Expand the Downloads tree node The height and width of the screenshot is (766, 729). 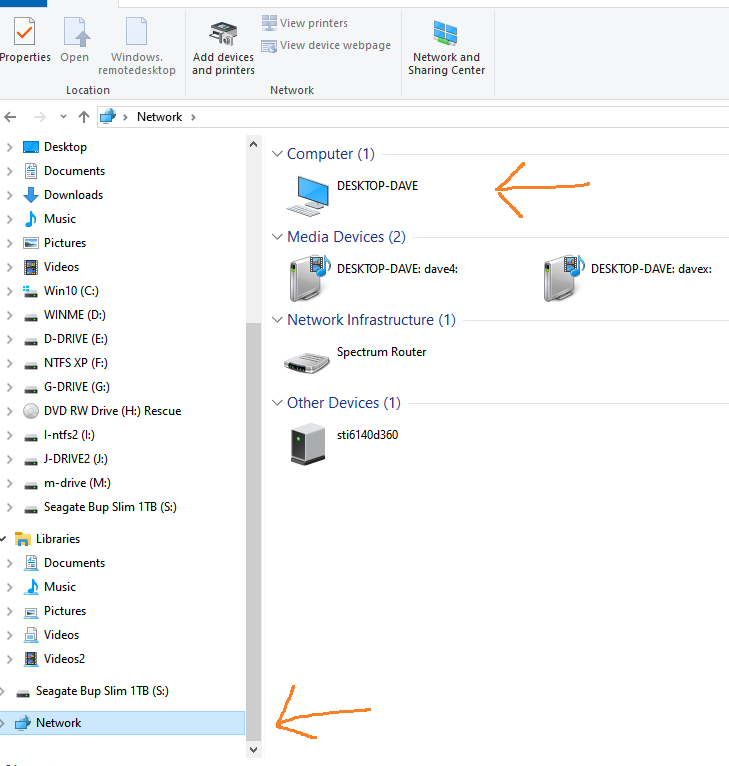(x=9, y=195)
